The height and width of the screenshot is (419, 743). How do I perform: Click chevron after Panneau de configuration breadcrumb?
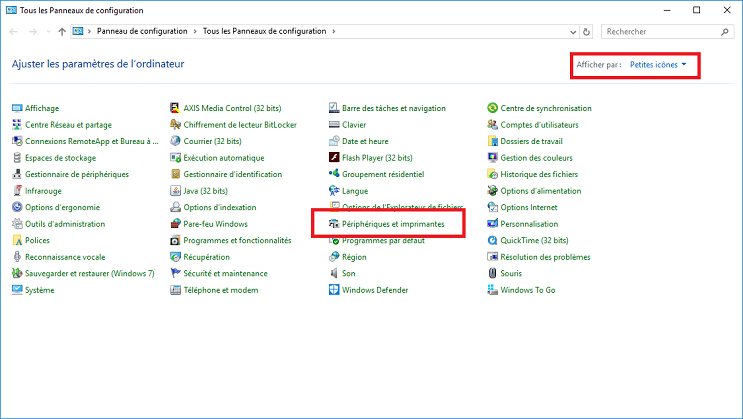195,32
